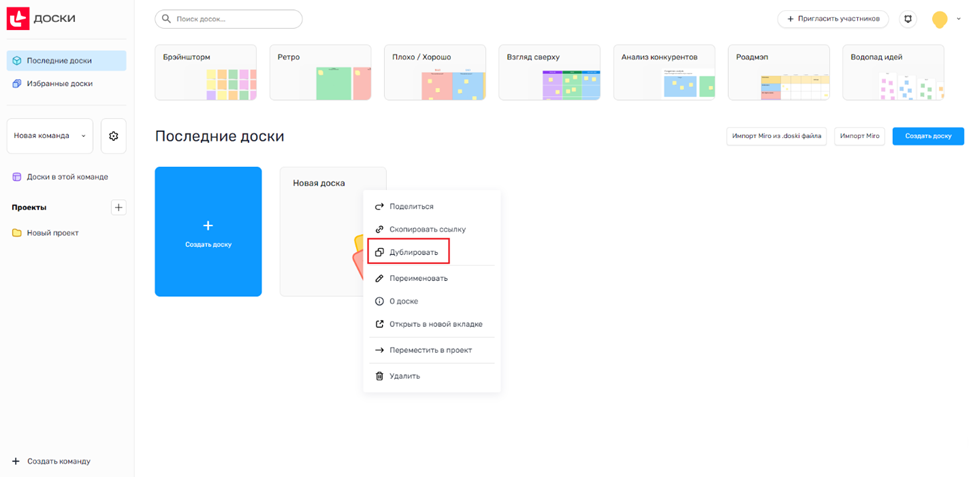
Task: Open the yellow user avatar
Action: pos(940,20)
